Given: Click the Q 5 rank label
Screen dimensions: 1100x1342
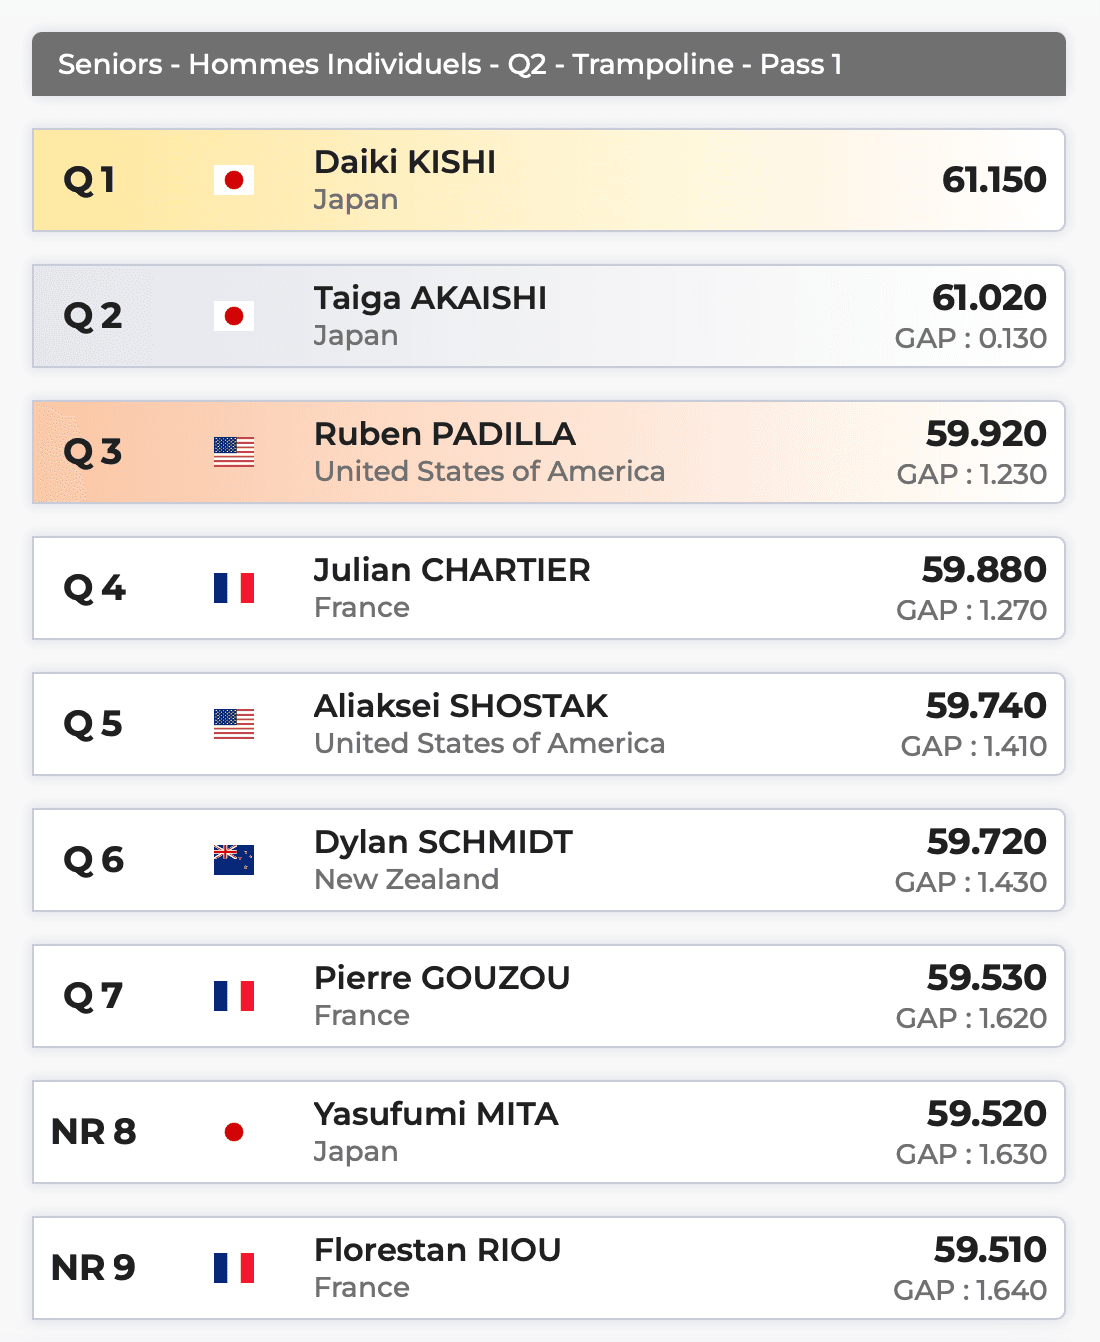Looking at the screenshot, I should tap(93, 724).
